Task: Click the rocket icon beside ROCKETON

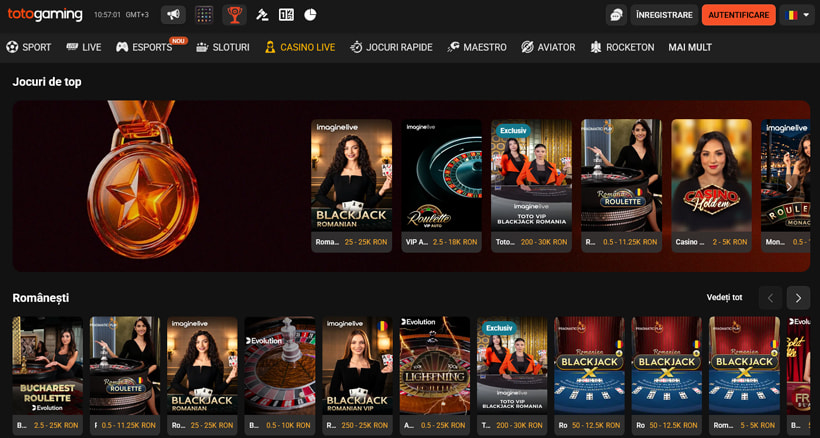Action: 596,47
